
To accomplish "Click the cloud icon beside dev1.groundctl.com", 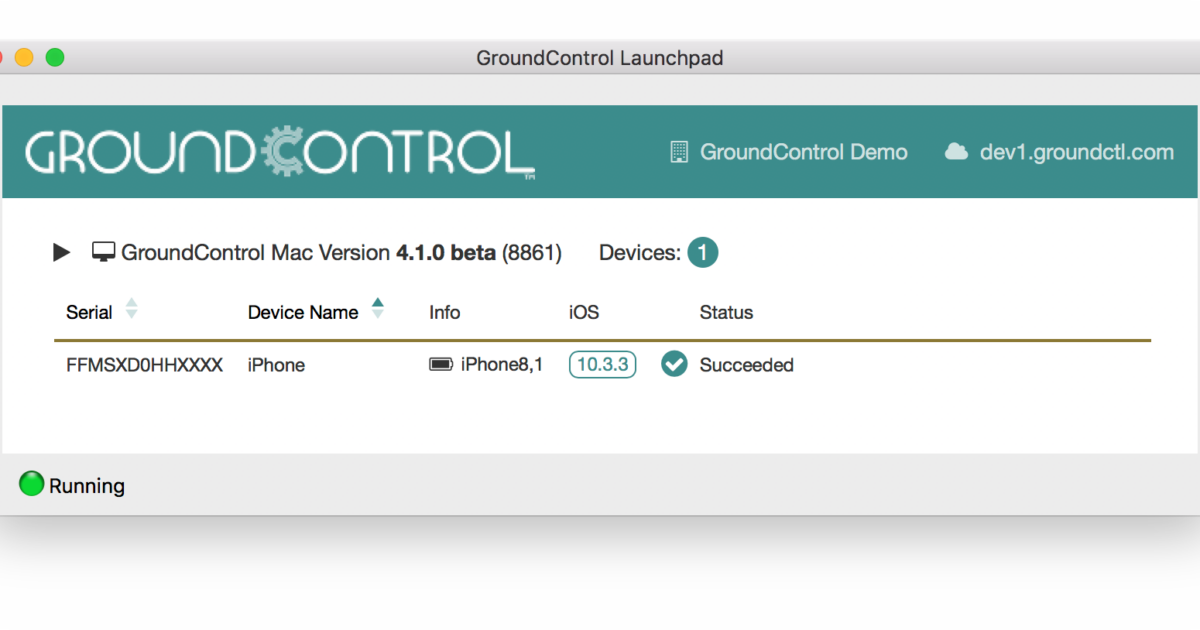I will (957, 151).
